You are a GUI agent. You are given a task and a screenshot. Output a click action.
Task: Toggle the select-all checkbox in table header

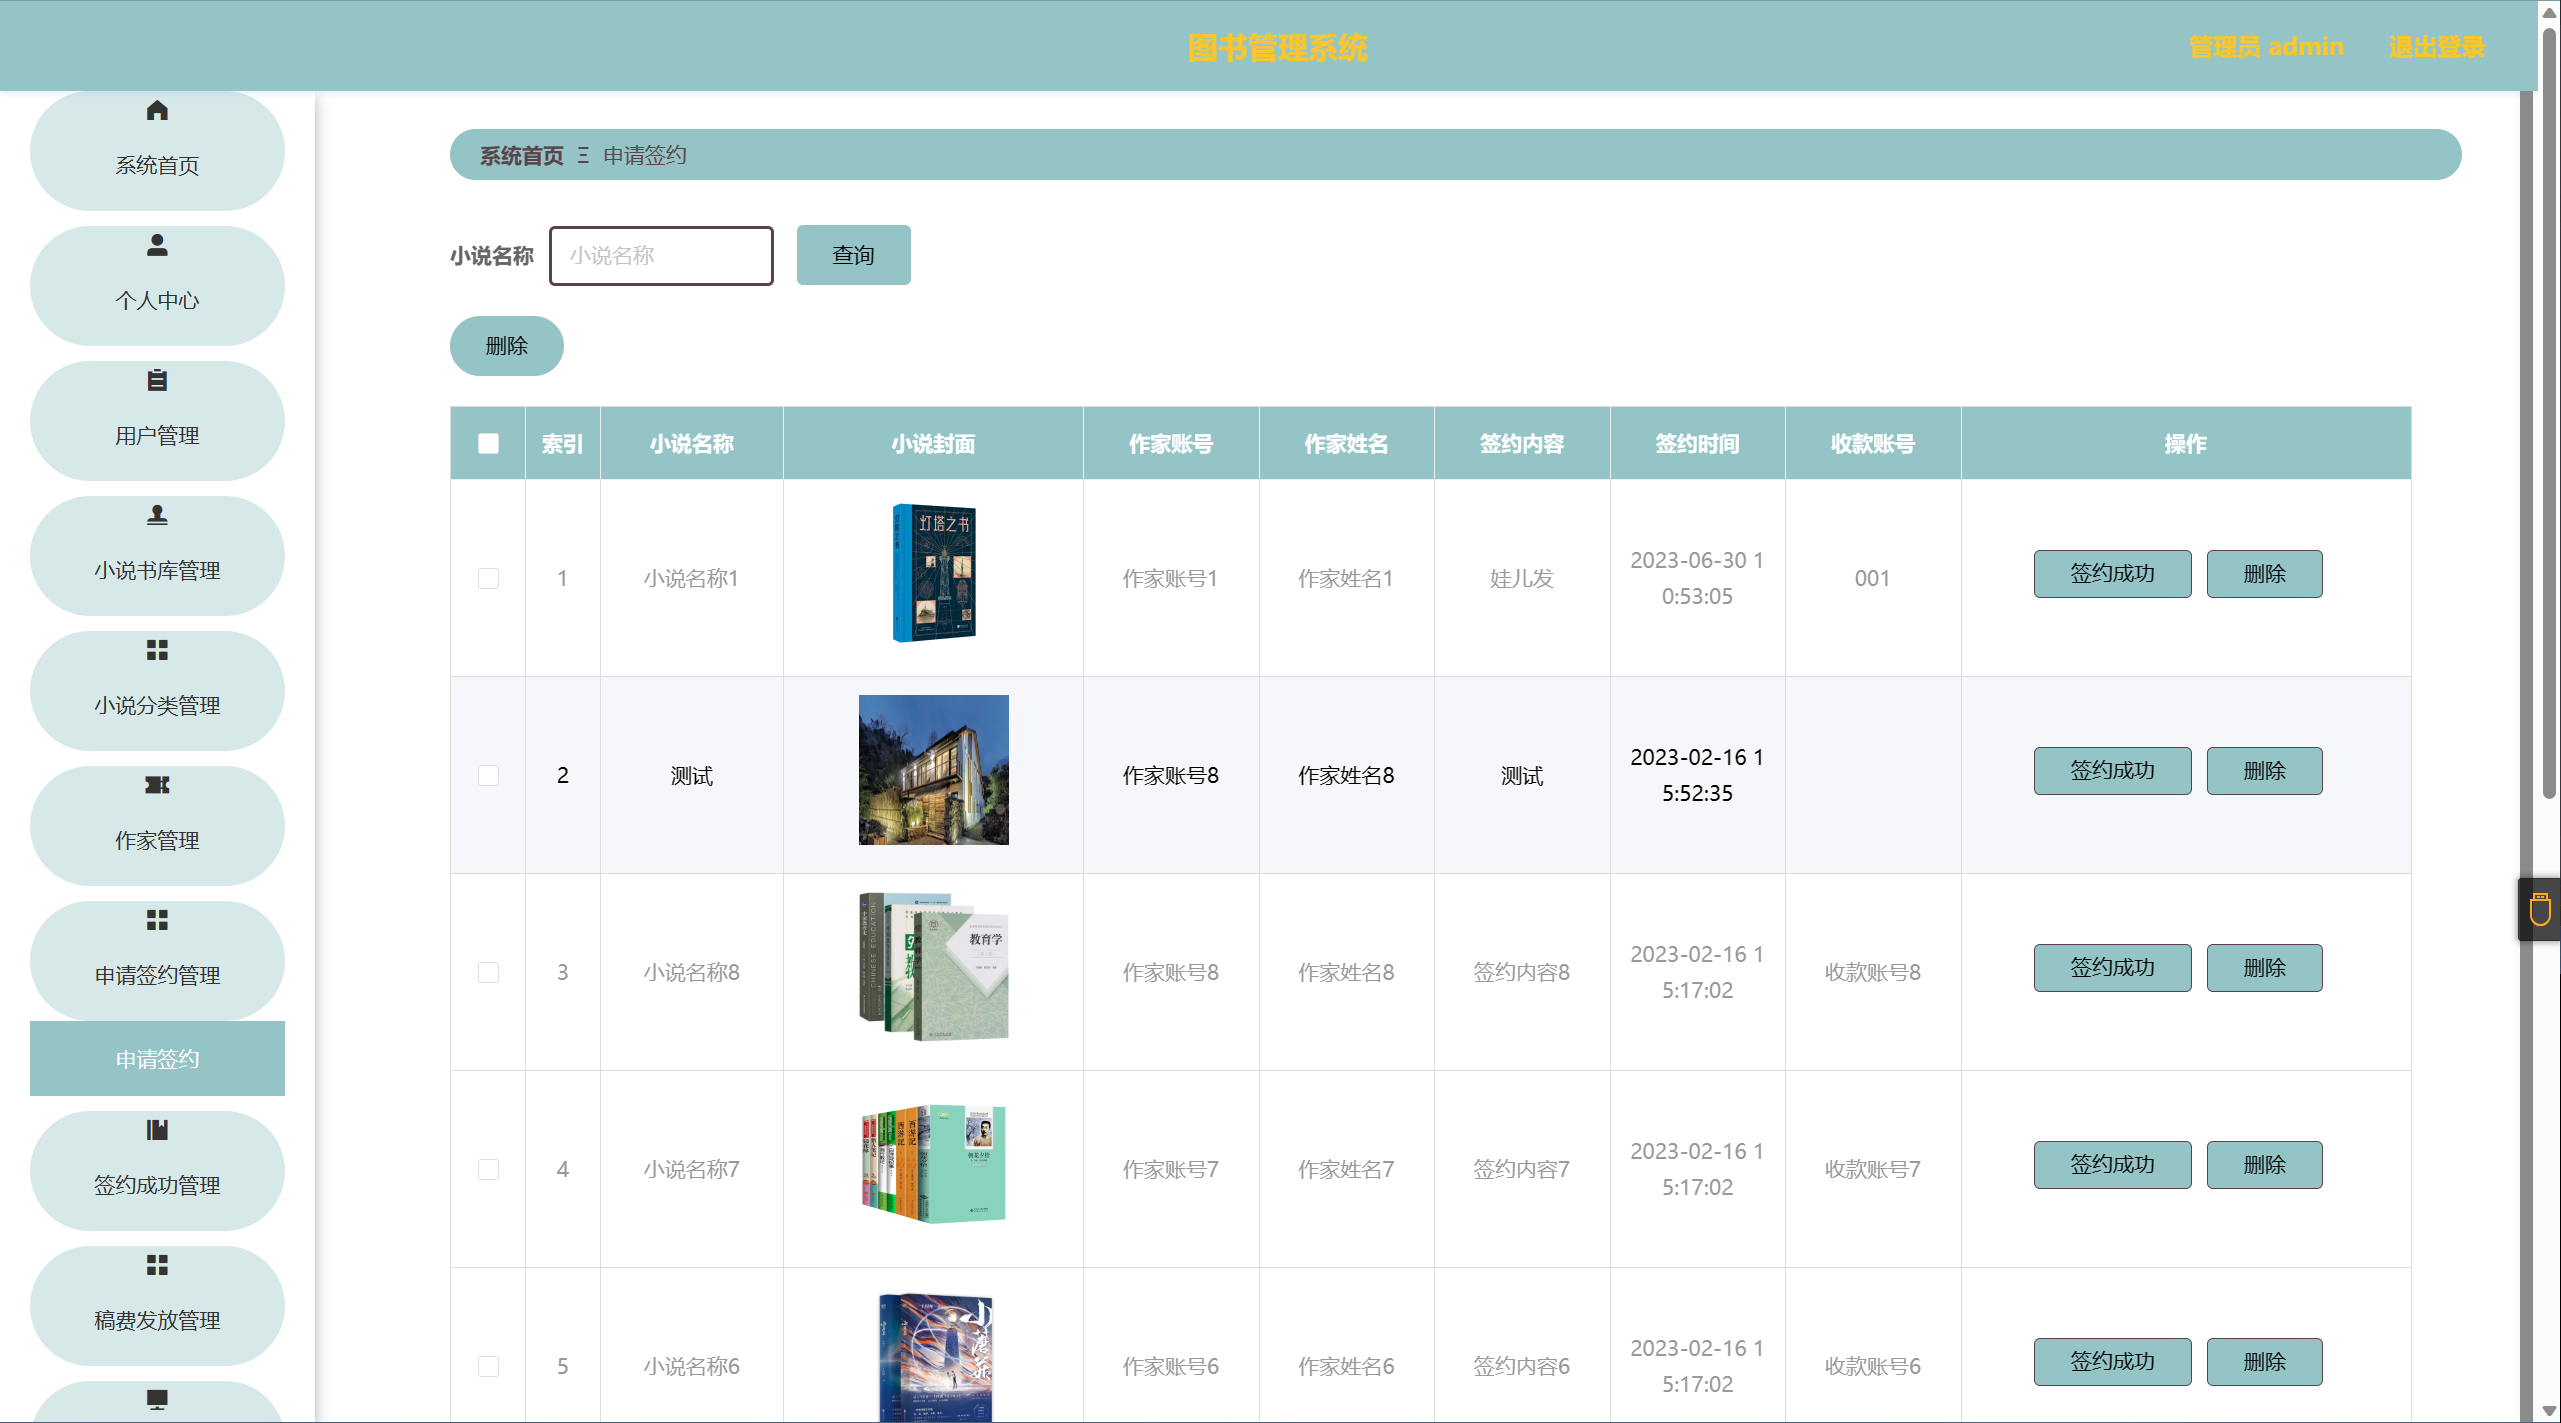pos(488,443)
